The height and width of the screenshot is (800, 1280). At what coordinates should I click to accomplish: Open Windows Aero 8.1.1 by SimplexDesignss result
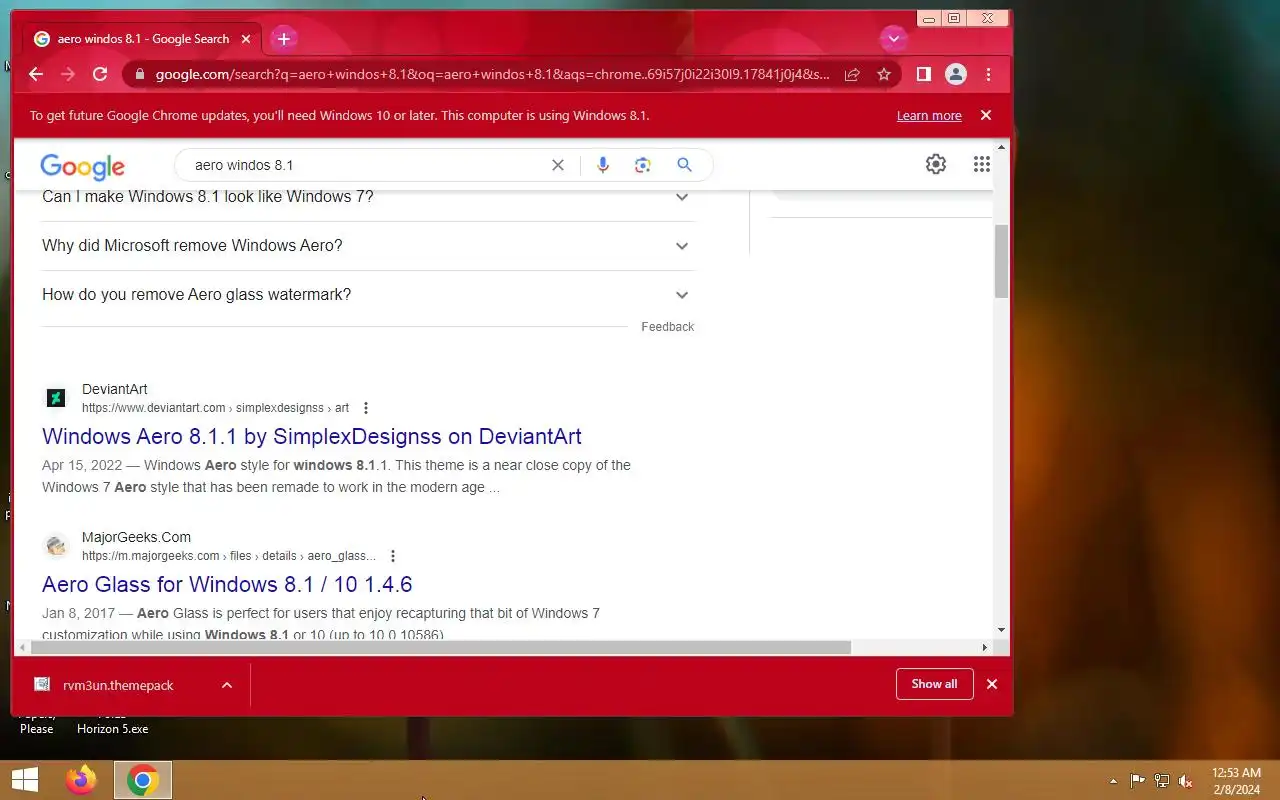click(312, 436)
